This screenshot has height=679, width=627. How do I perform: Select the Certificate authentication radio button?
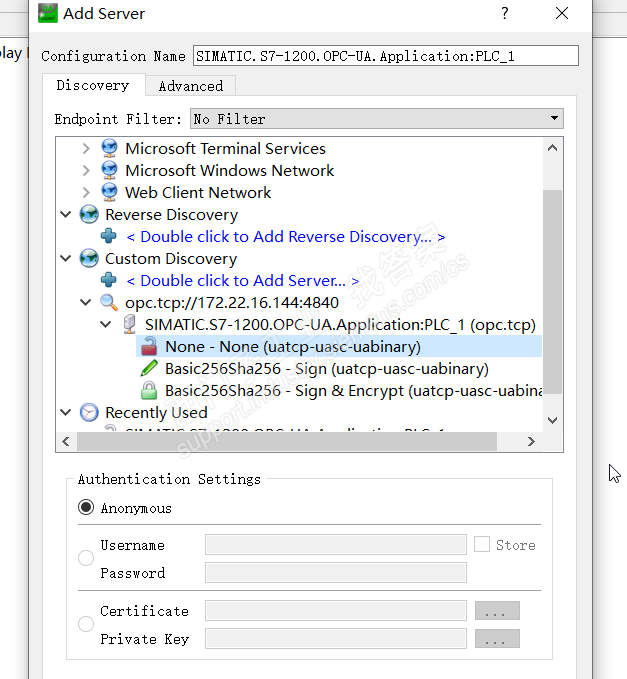[x=86, y=624]
